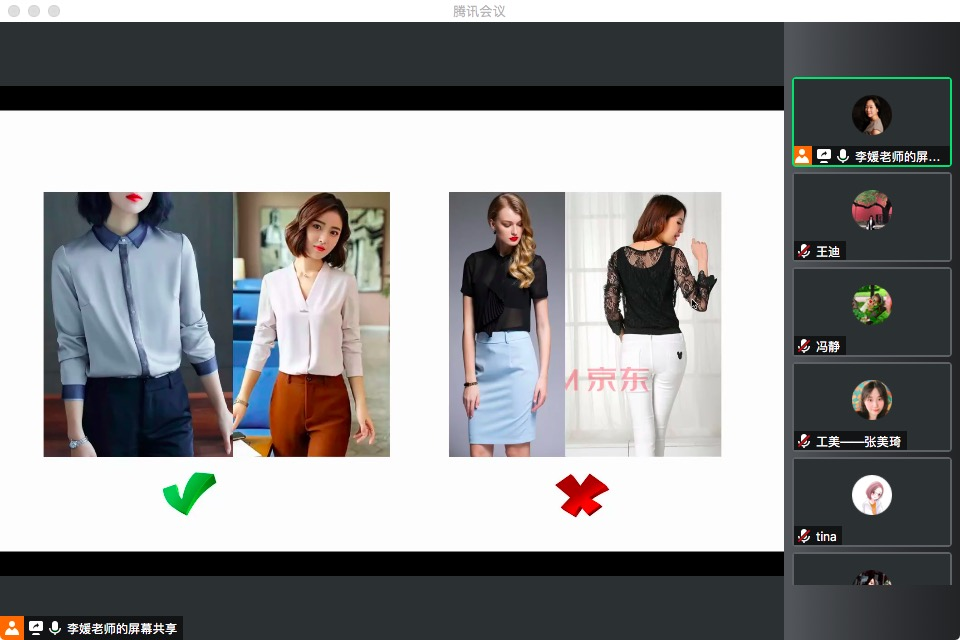Select 王迪's participant avatar

(x=871, y=210)
